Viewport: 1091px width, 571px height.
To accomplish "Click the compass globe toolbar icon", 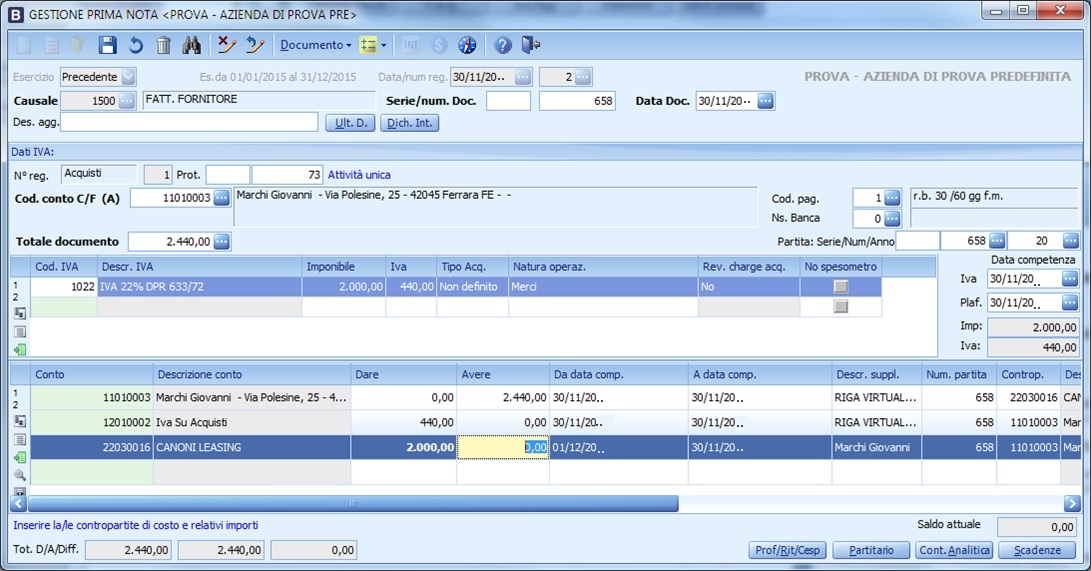I will pyautogui.click(x=467, y=45).
